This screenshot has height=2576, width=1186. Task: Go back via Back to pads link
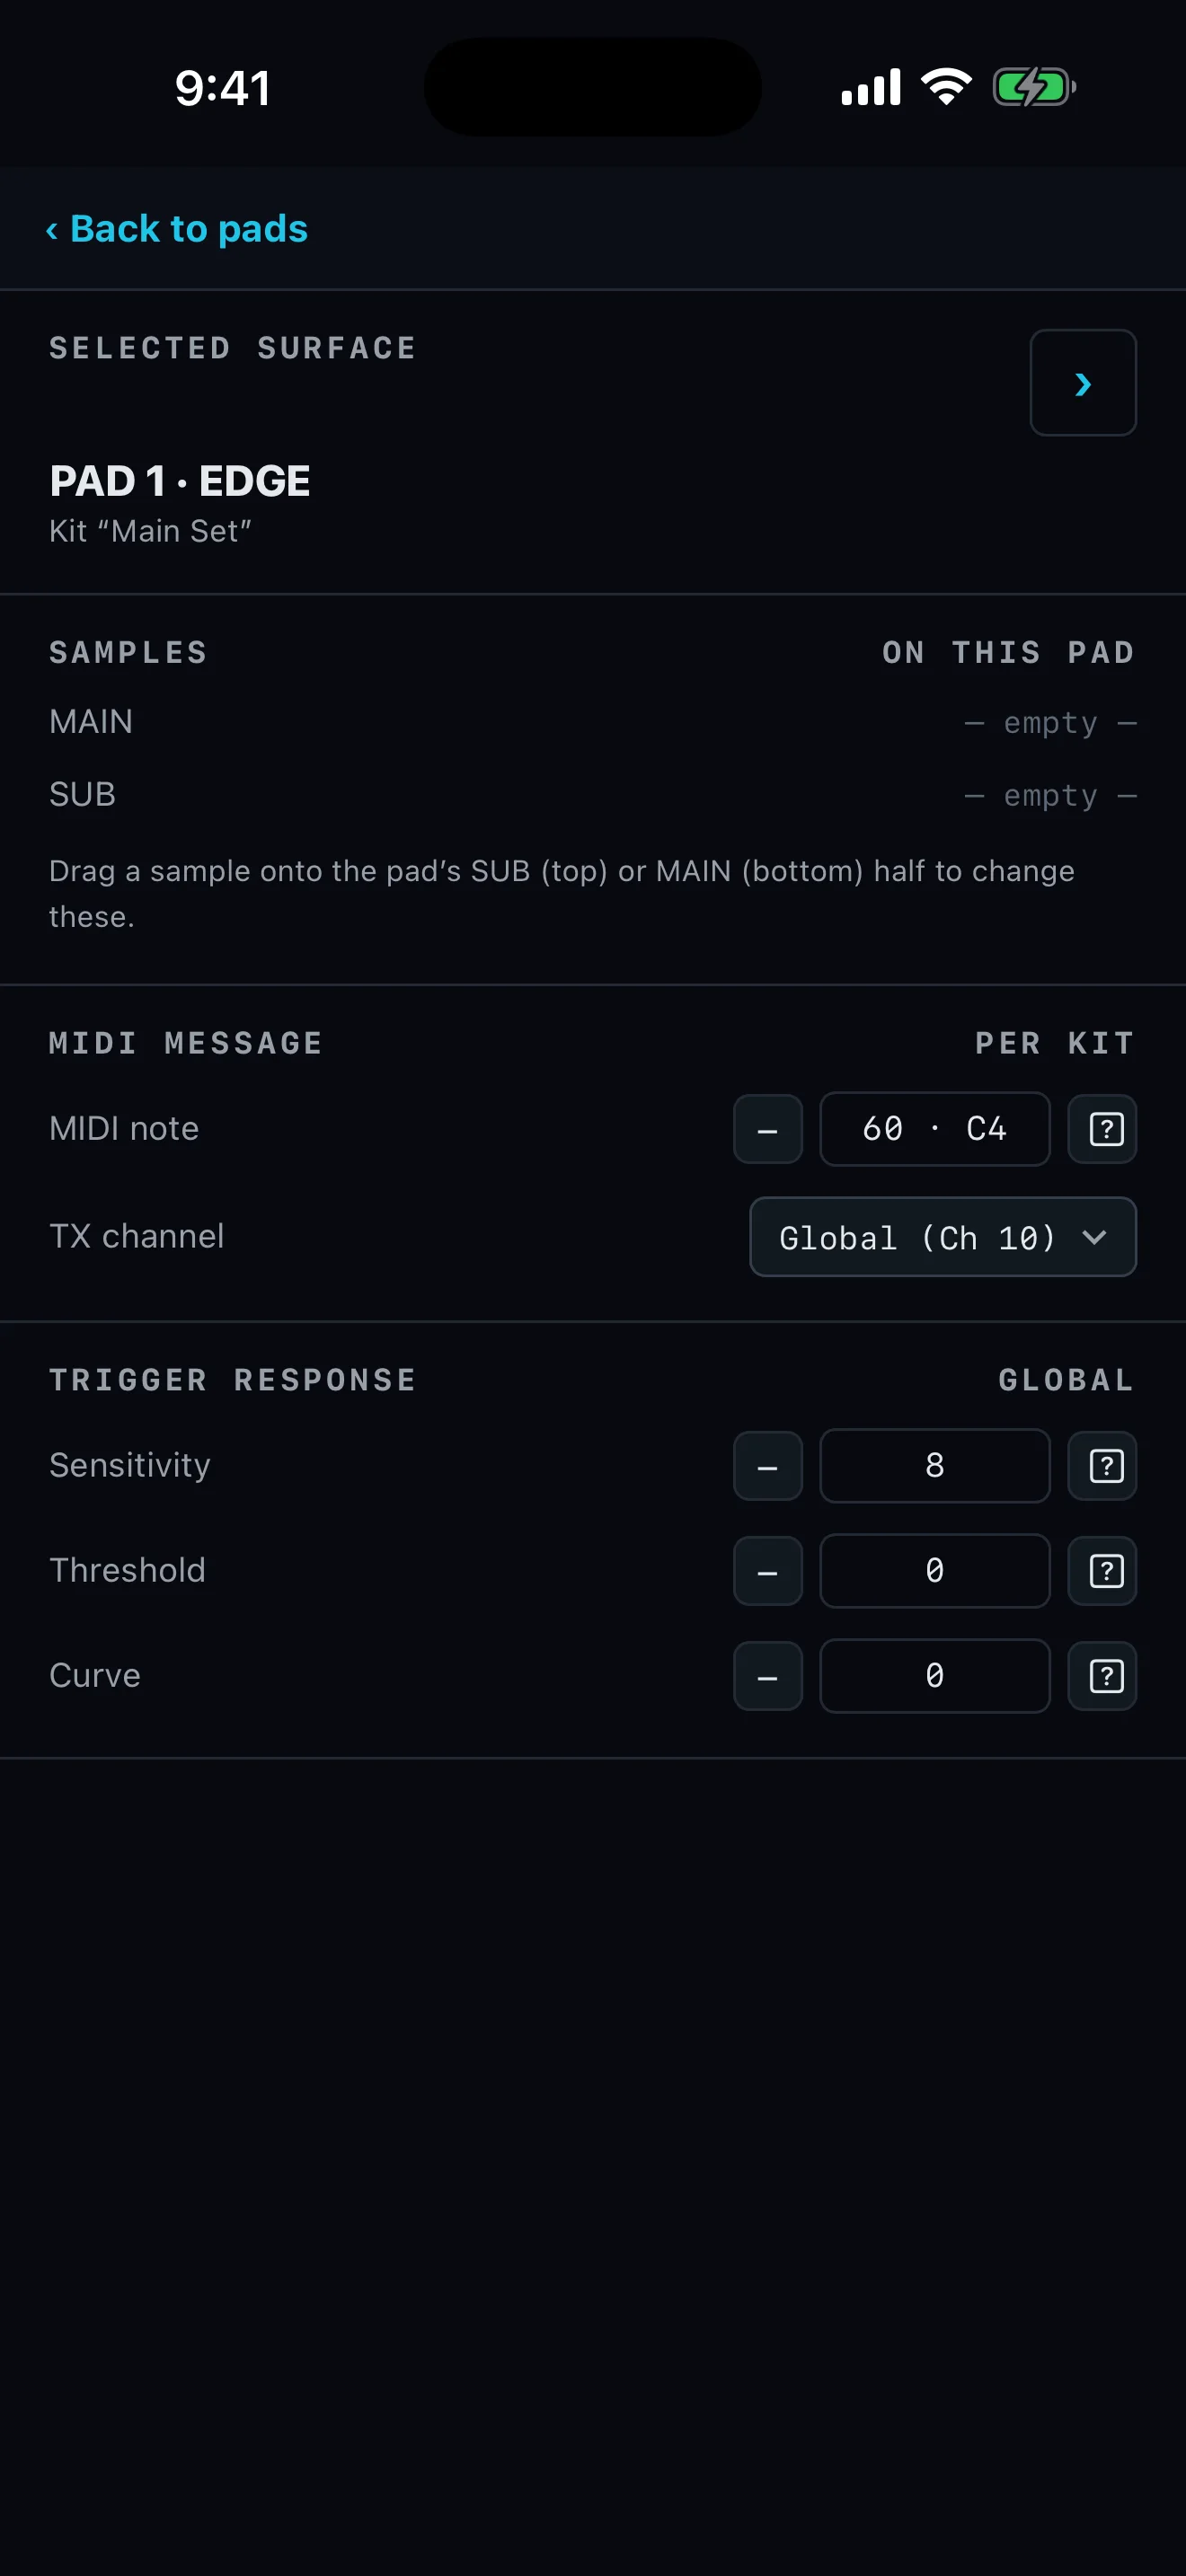tap(177, 229)
